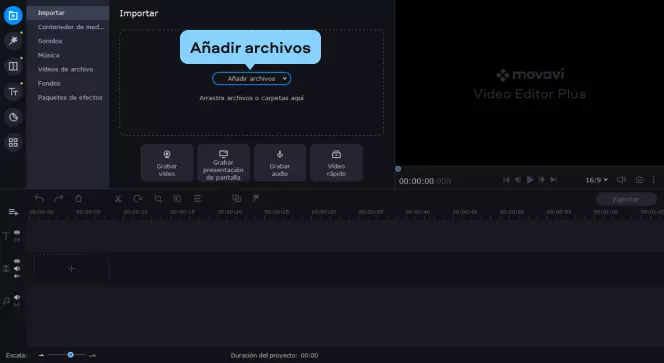Click the Play button in the player

point(530,180)
